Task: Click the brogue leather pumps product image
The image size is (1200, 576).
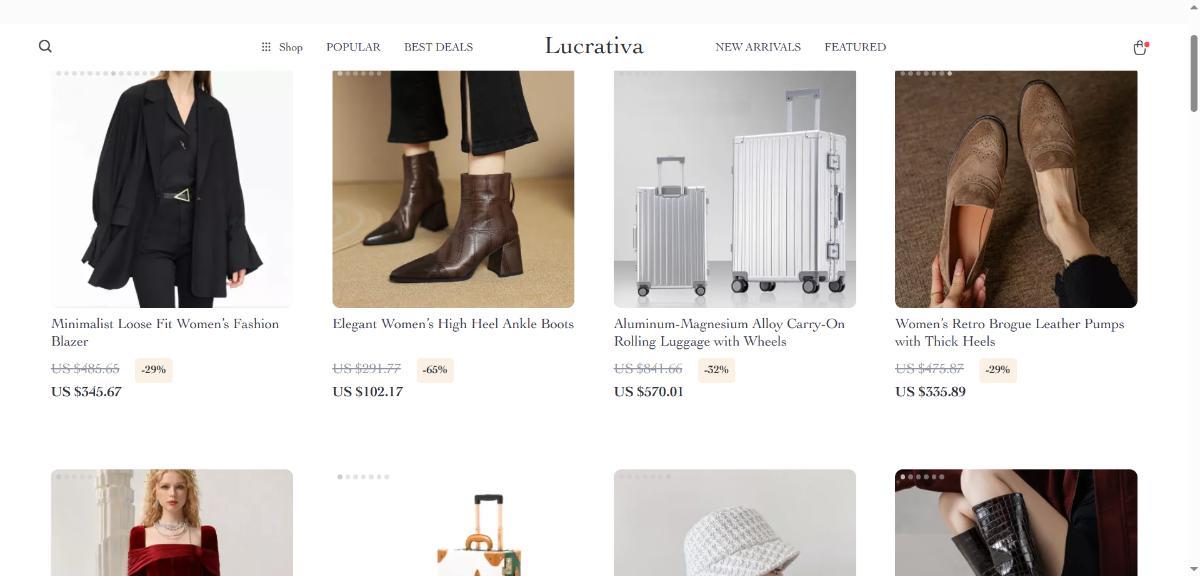Action: coord(1016,188)
